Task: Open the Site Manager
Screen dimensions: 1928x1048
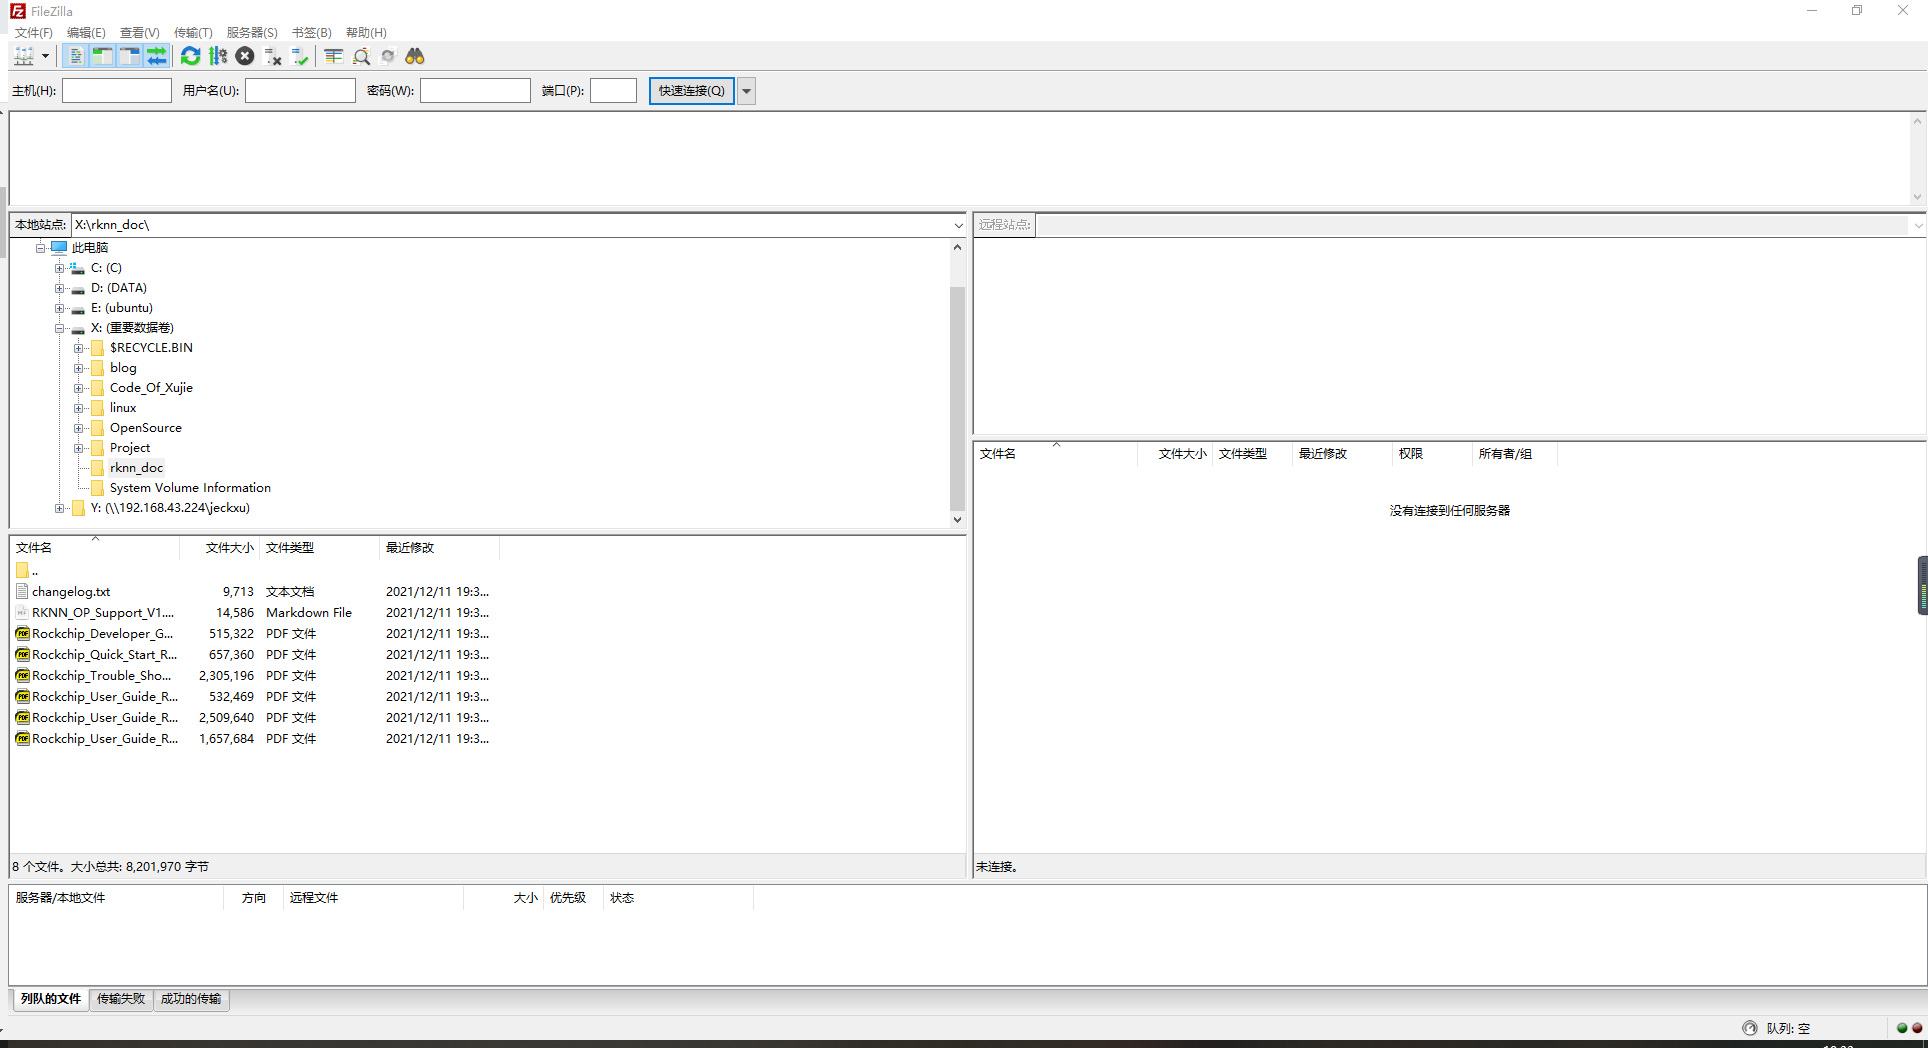Action: (25, 56)
